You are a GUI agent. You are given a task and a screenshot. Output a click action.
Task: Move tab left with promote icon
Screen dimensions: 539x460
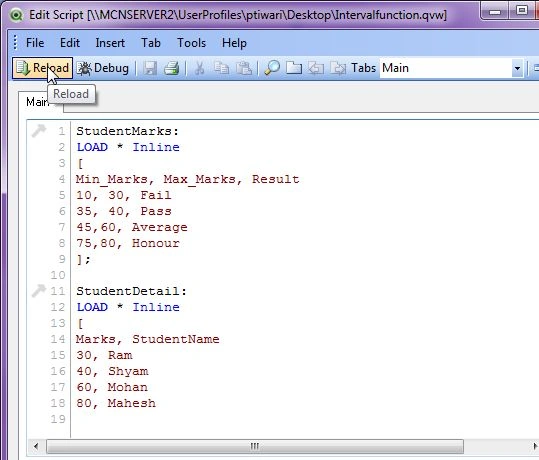(x=316, y=68)
